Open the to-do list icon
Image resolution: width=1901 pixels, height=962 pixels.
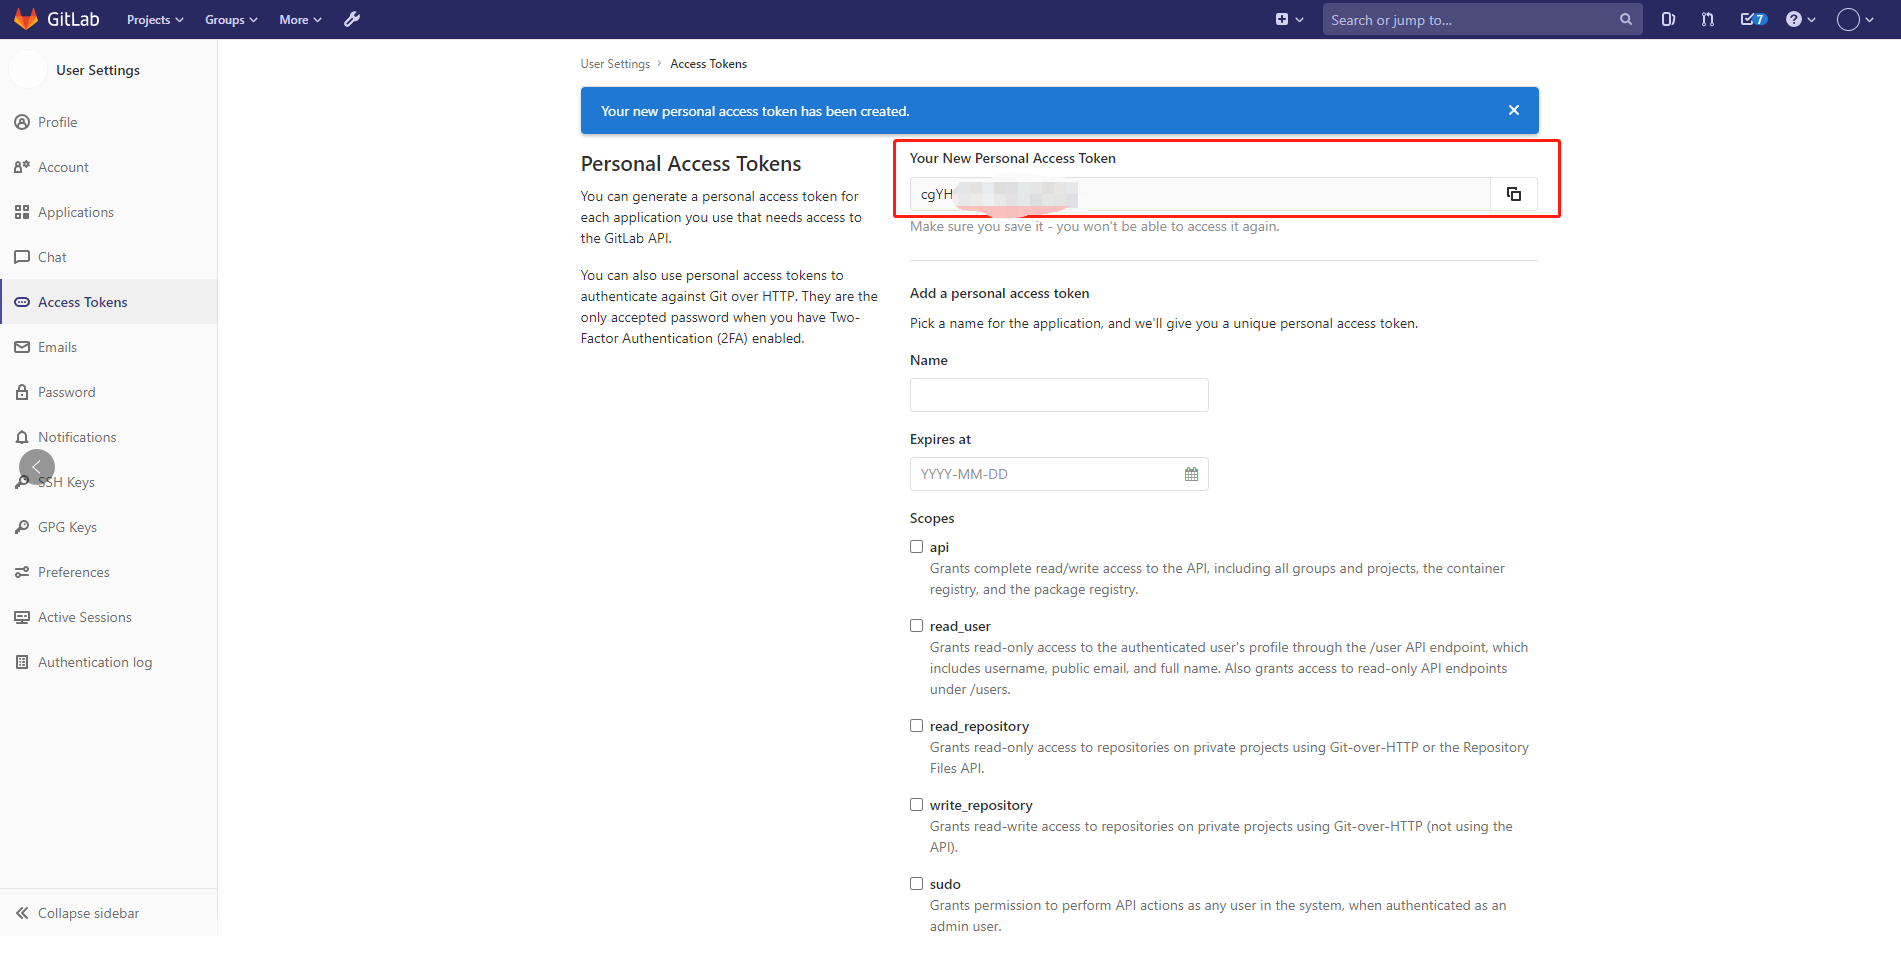1753,19
